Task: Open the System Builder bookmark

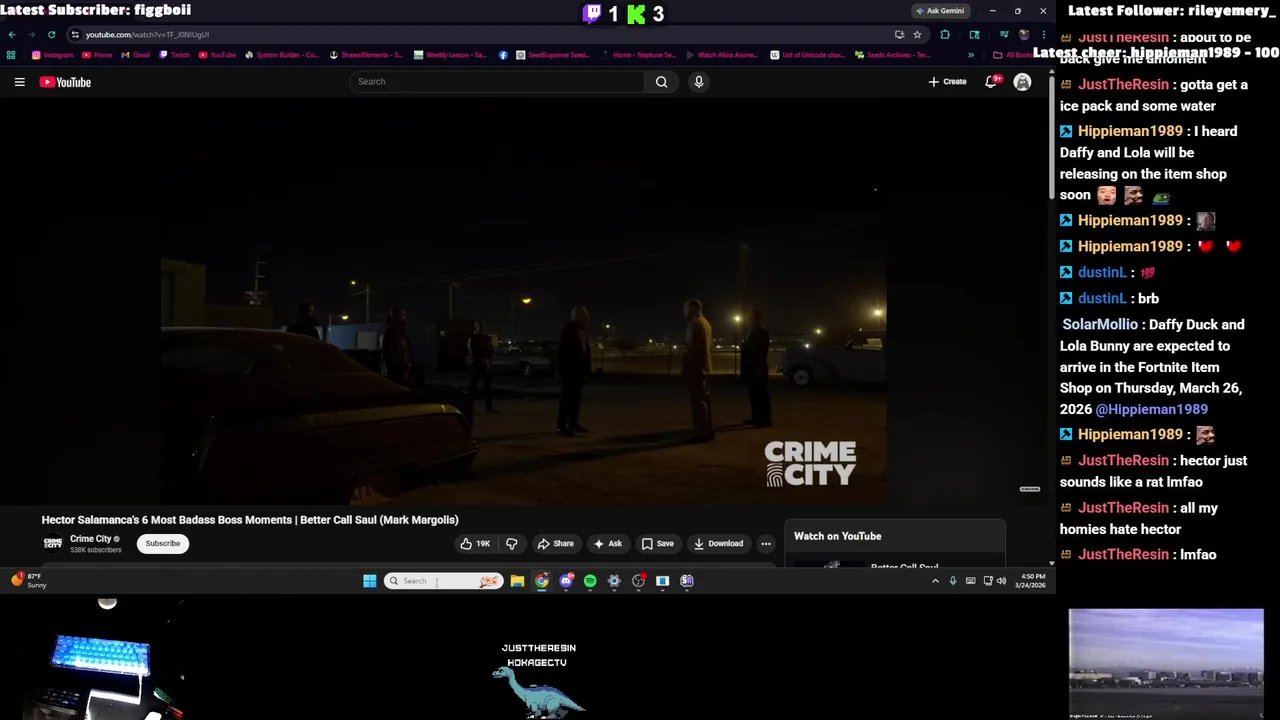Action: pos(282,55)
